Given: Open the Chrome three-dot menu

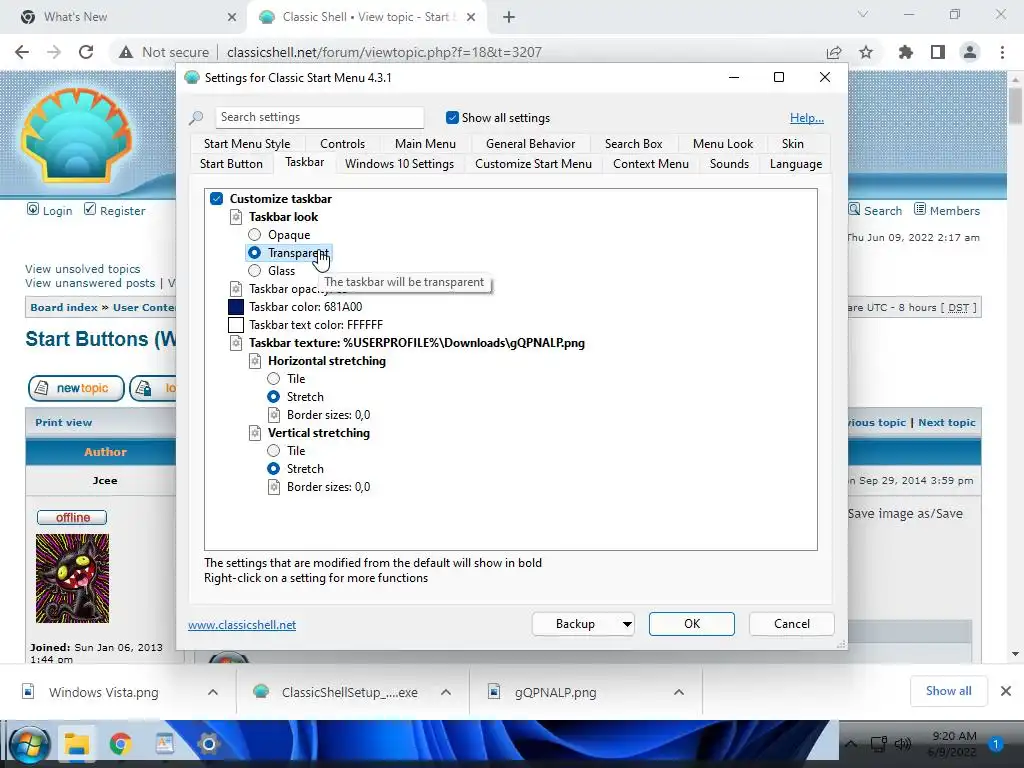Looking at the screenshot, I should [x=1002, y=52].
